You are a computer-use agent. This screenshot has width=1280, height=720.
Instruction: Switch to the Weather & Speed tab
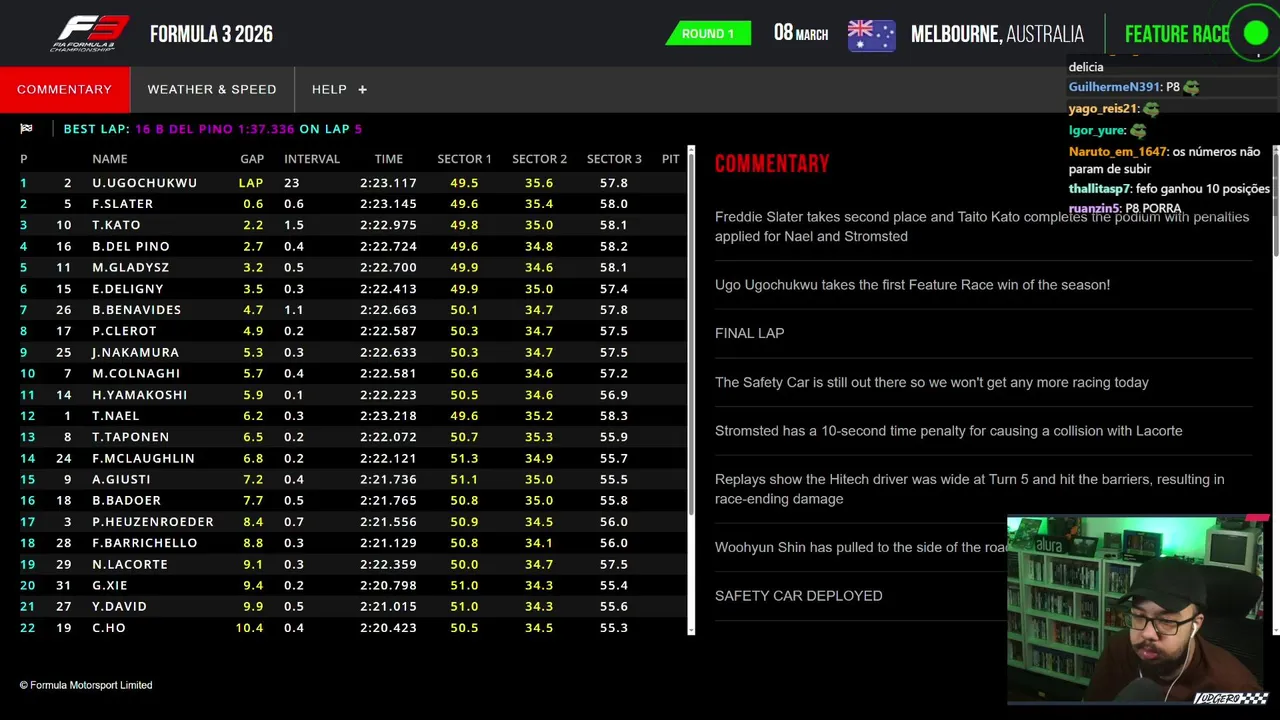(x=212, y=89)
